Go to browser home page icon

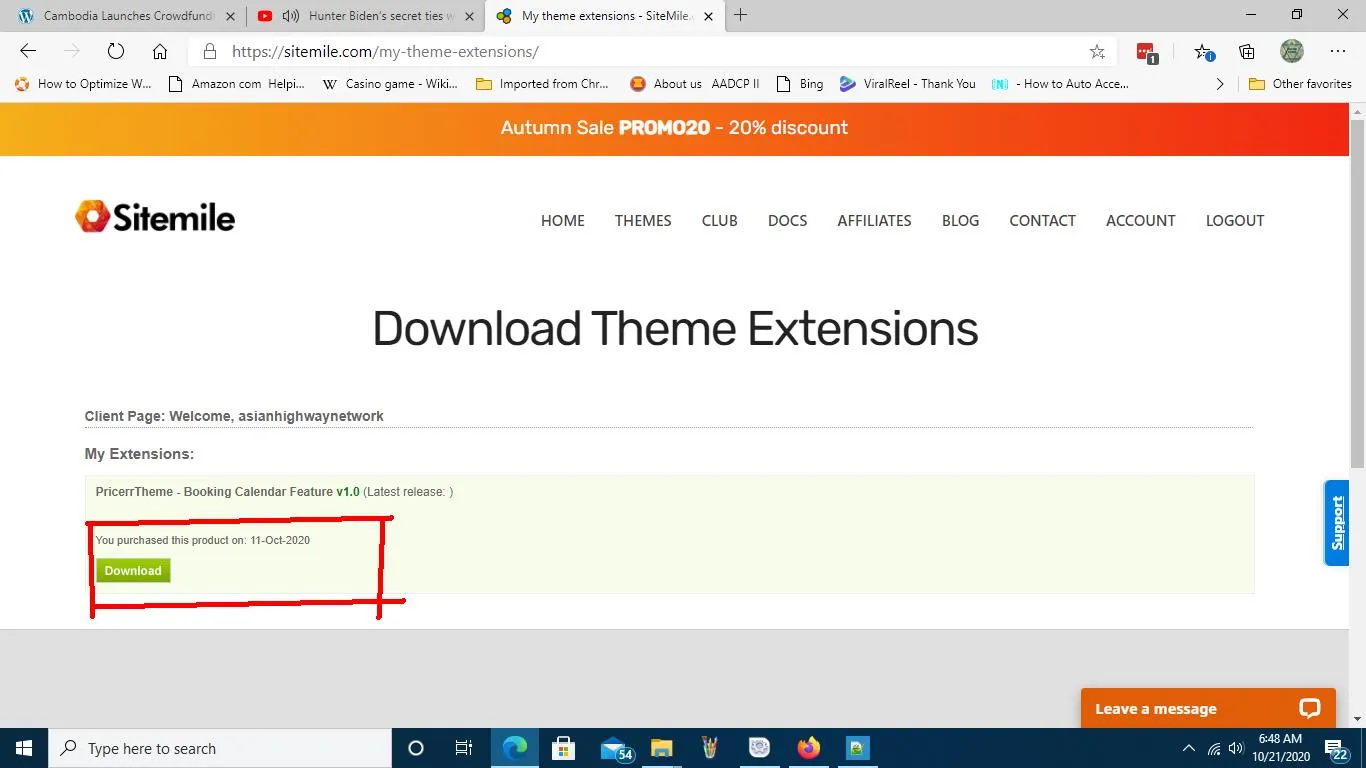[x=160, y=52]
